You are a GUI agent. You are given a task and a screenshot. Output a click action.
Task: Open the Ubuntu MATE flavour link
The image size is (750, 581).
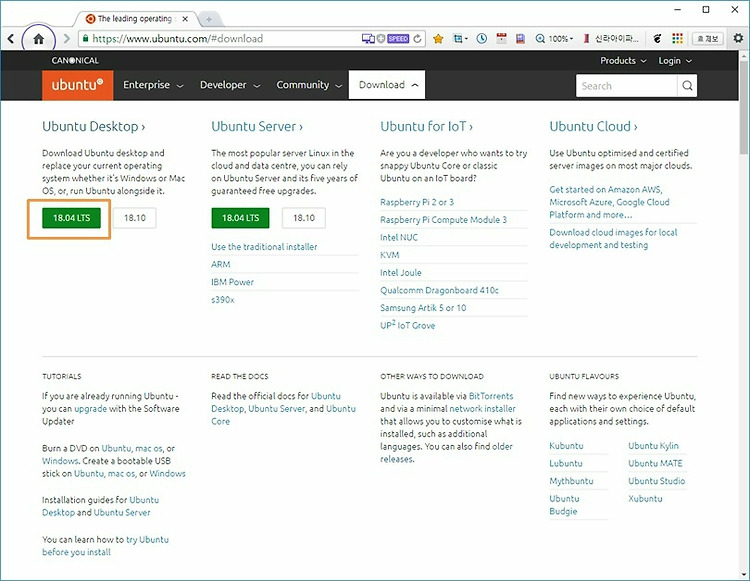655,464
